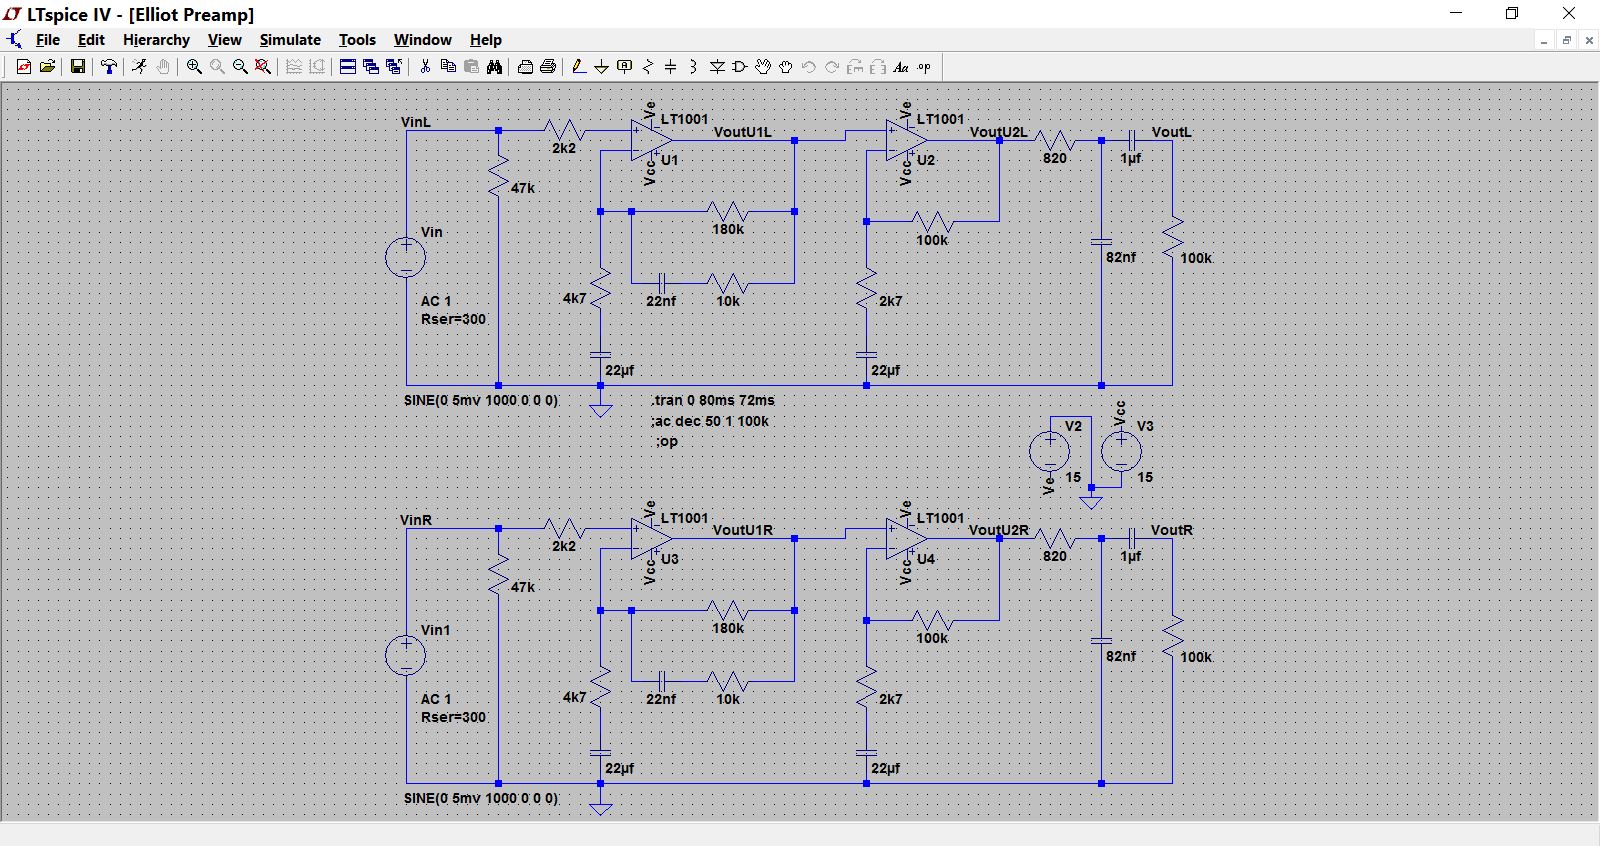Screen dimensions: 1600x846
Task: Click the Zoom In magnifier icon
Action: point(194,67)
